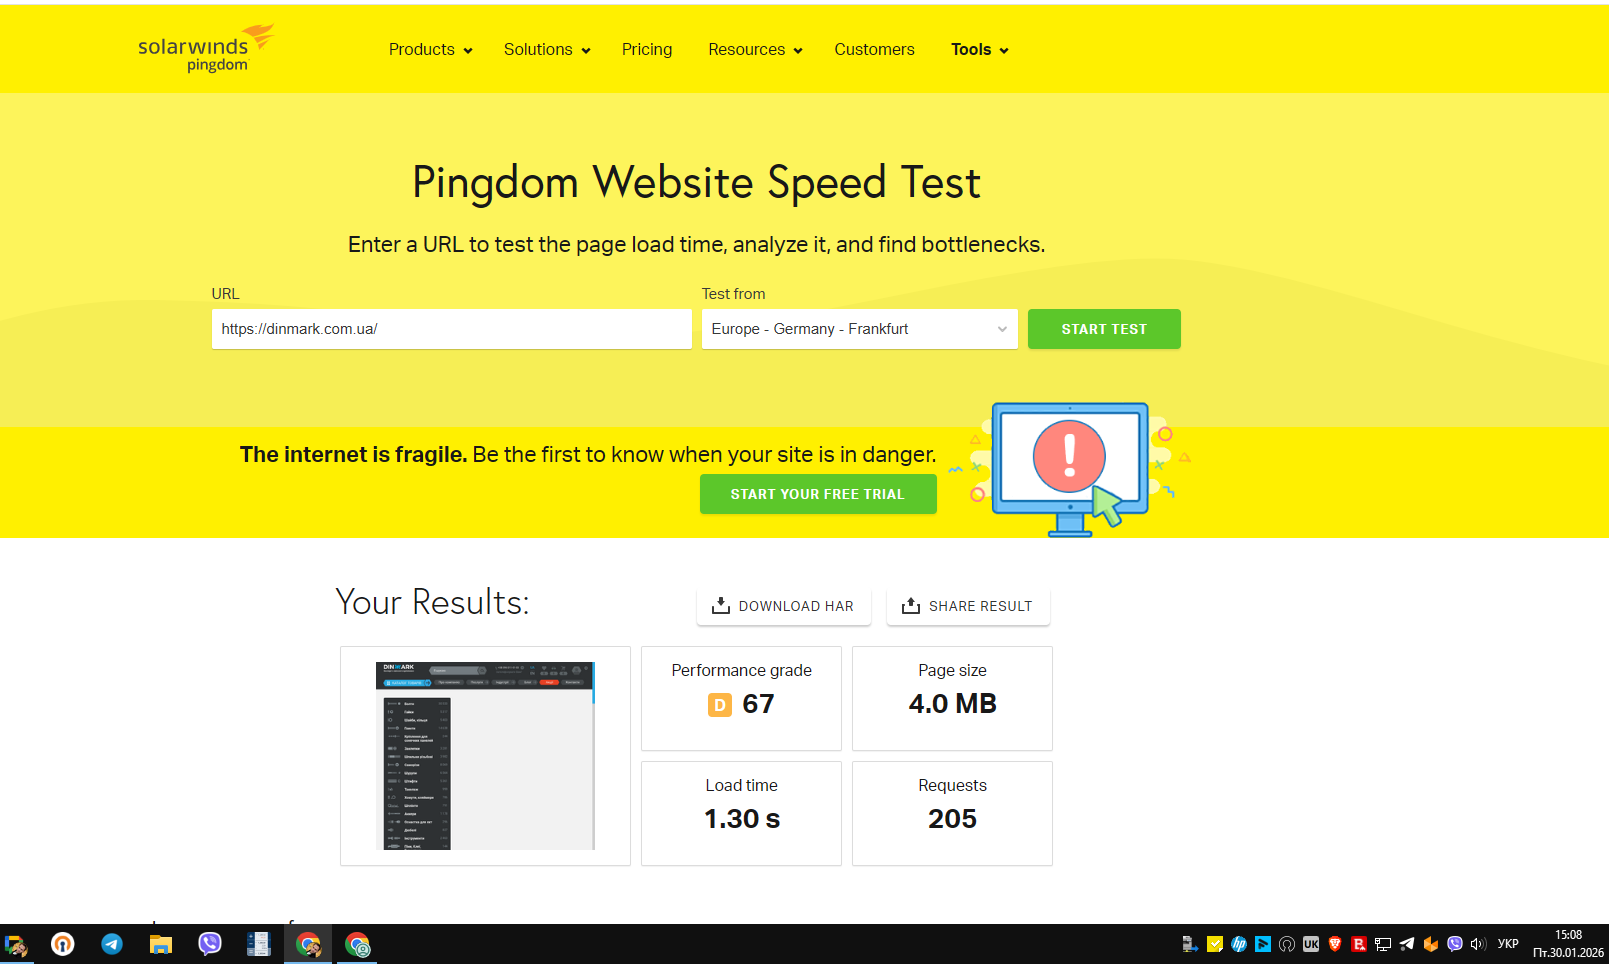Click the scanner device tray icon
The height and width of the screenshot is (964, 1609).
1190,944
